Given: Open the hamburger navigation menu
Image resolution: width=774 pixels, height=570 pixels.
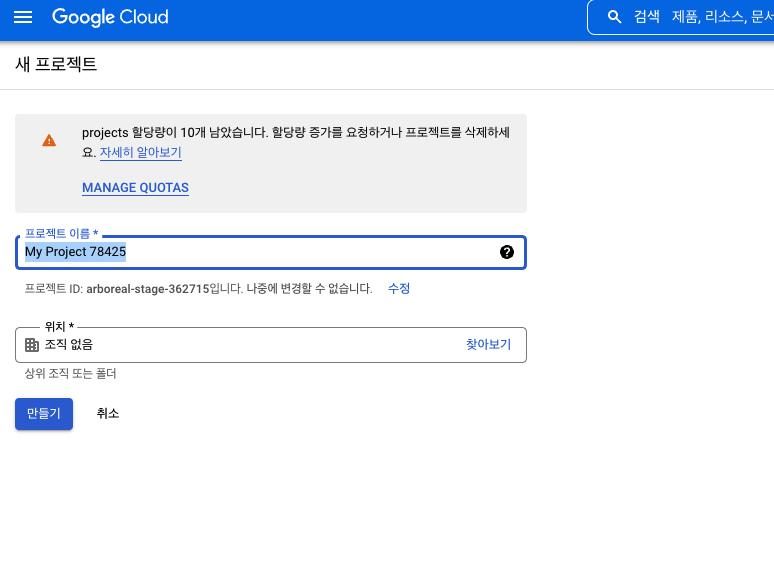Looking at the screenshot, I should [x=23, y=17].
